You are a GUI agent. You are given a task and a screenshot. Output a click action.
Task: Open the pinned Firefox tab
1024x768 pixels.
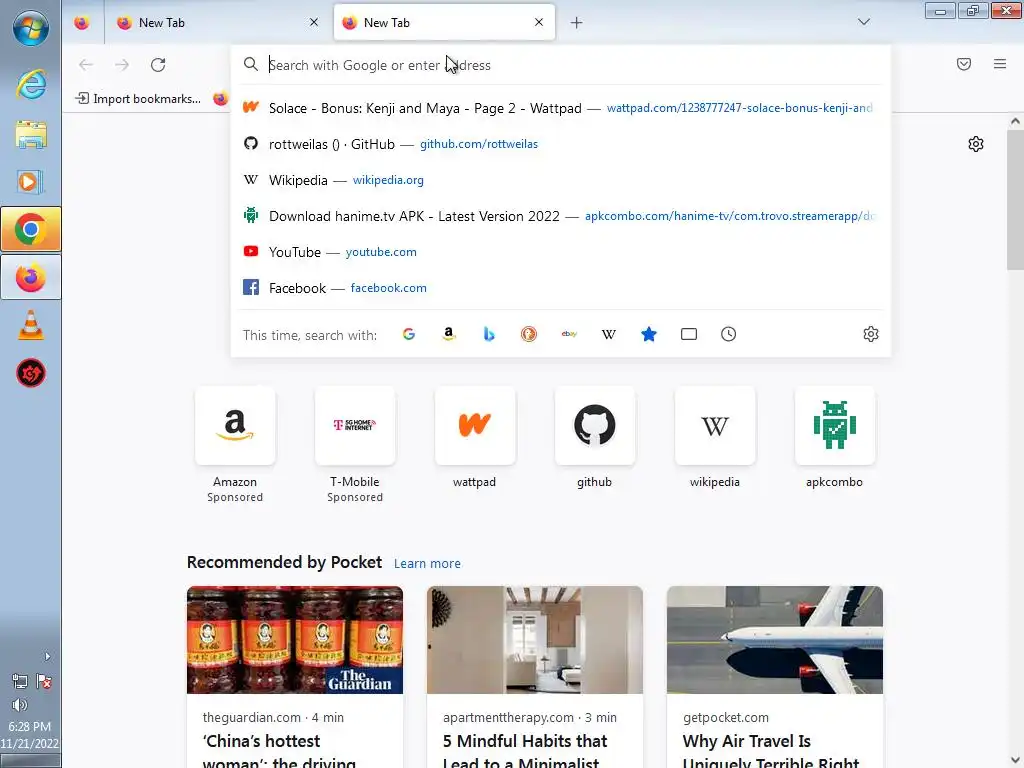(x=82, y=23)
